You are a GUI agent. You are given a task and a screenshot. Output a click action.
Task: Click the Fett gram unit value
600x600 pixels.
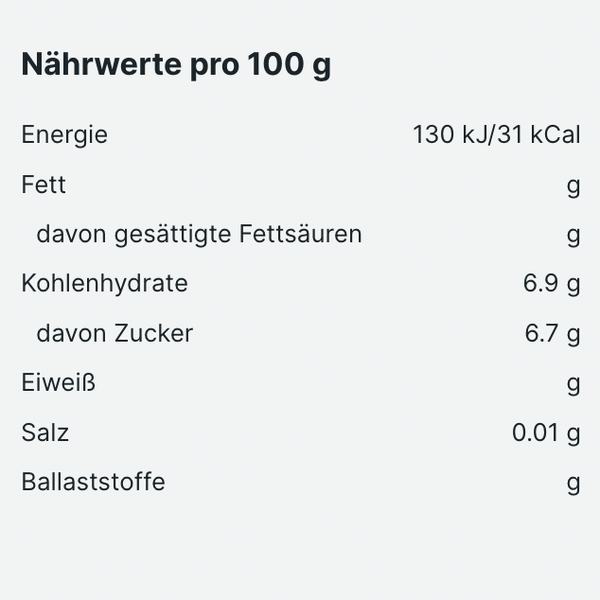574,187
